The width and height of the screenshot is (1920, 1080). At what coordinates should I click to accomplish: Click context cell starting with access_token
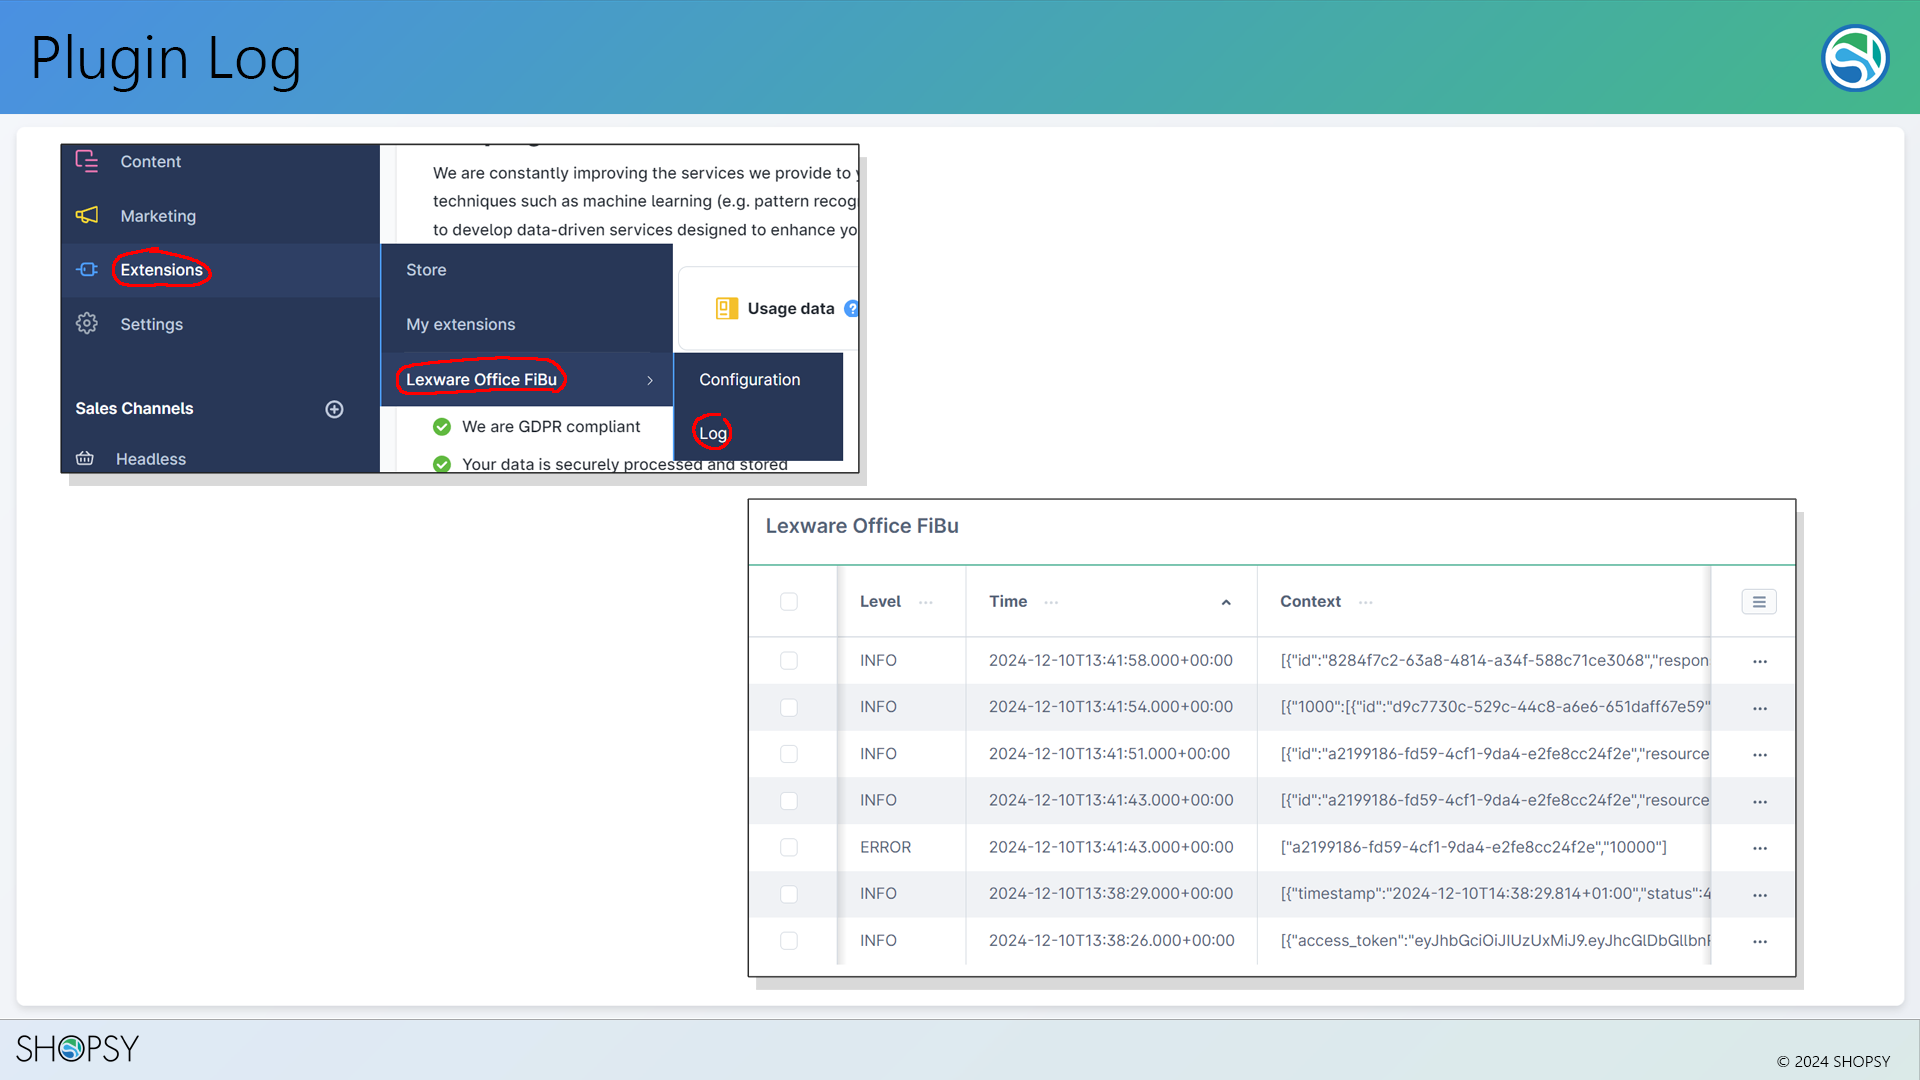click(x=1496, y=940)
